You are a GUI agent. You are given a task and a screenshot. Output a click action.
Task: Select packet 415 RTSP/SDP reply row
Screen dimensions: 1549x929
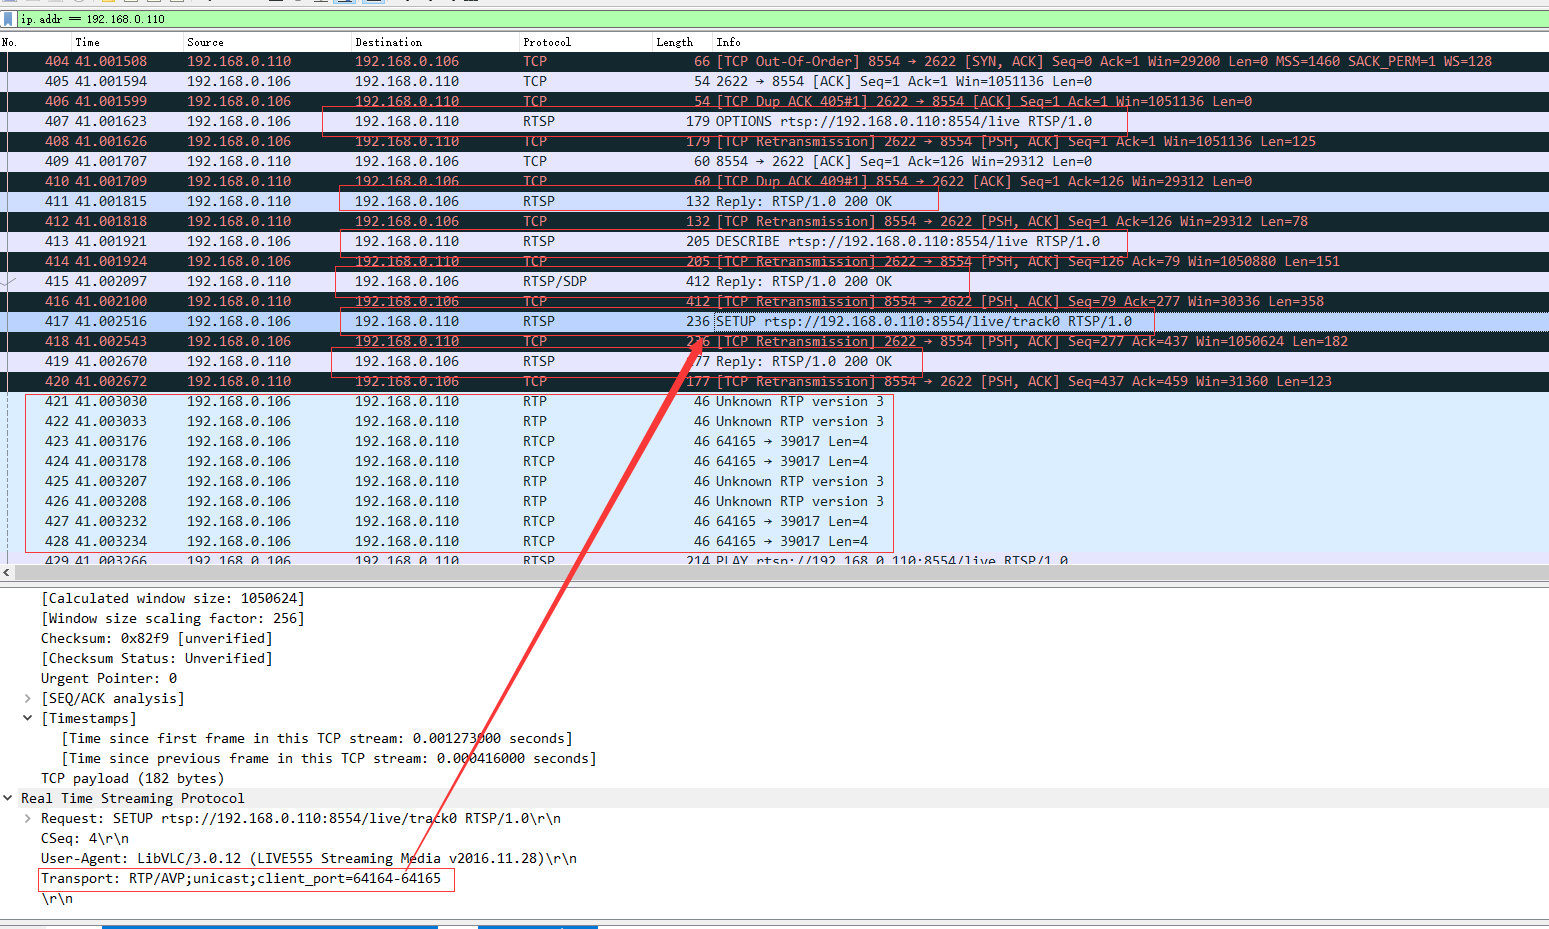[x=774, y=281]
